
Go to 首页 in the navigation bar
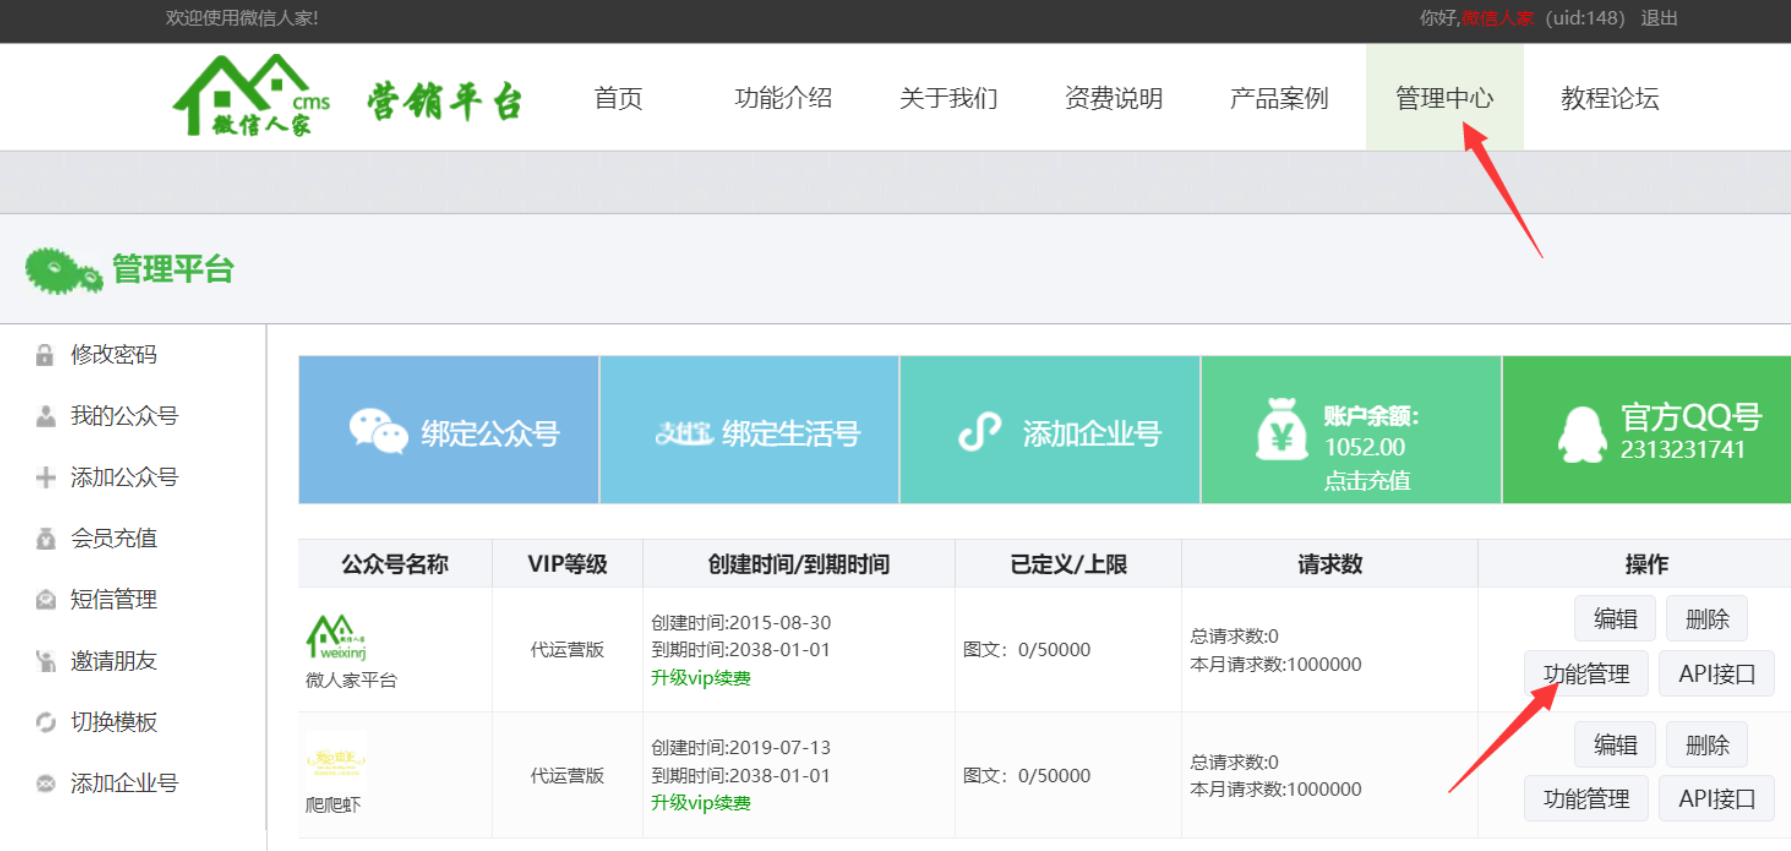(x=618, y=98)
